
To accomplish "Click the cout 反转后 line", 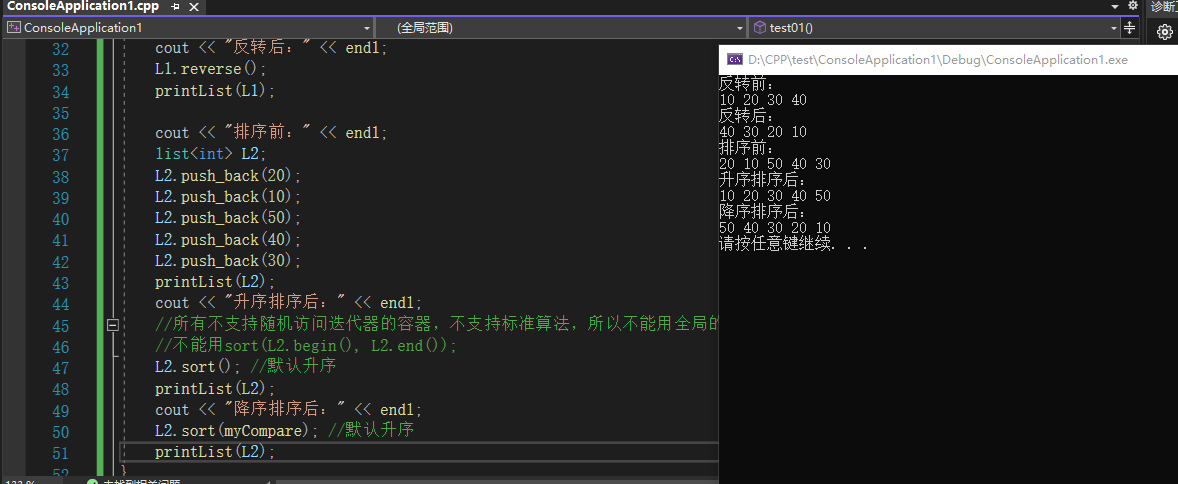I will (272, 48).
